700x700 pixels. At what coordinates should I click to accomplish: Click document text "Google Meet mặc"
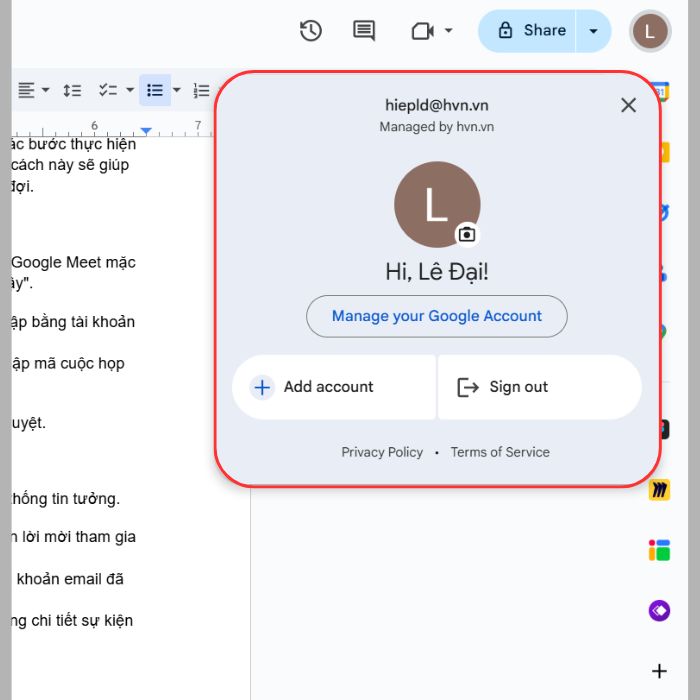[x=73, y=262]
